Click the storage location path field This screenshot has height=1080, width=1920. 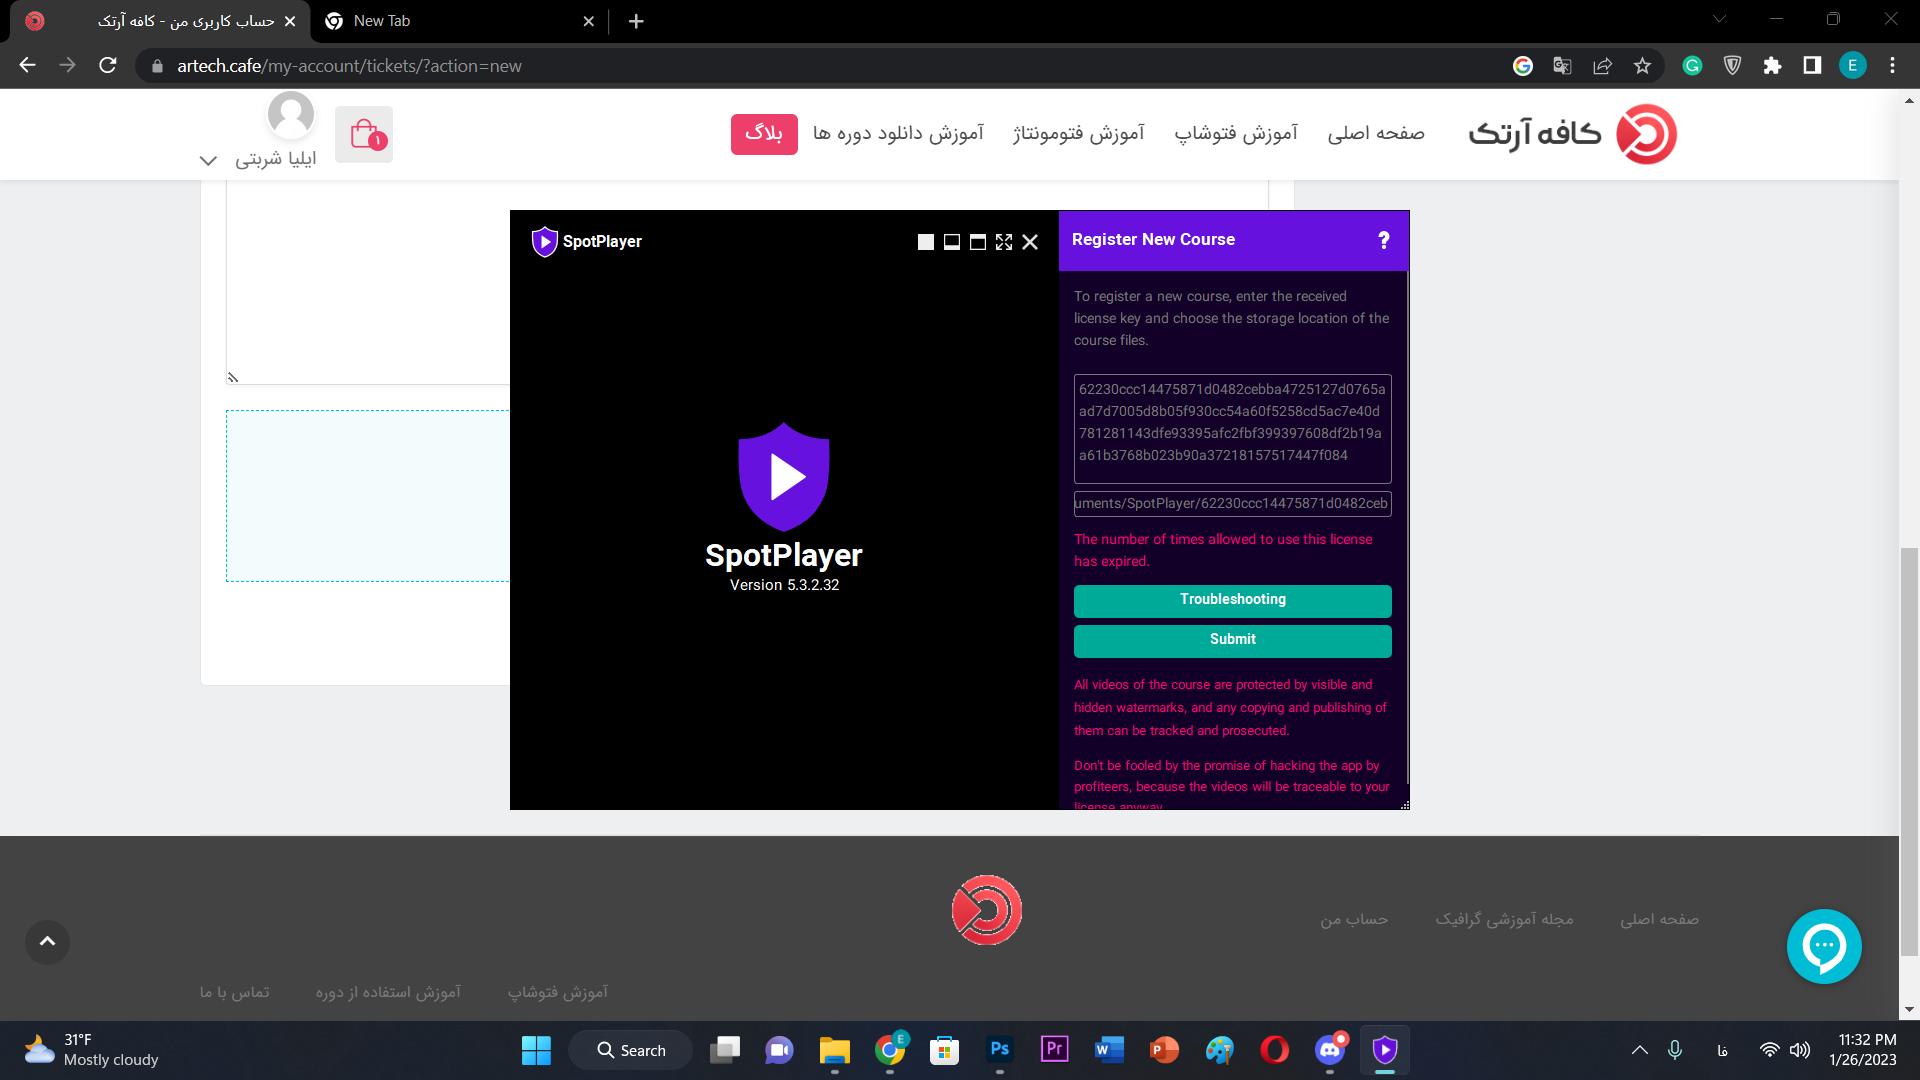pyautogui.click(x=1232, y=504)
